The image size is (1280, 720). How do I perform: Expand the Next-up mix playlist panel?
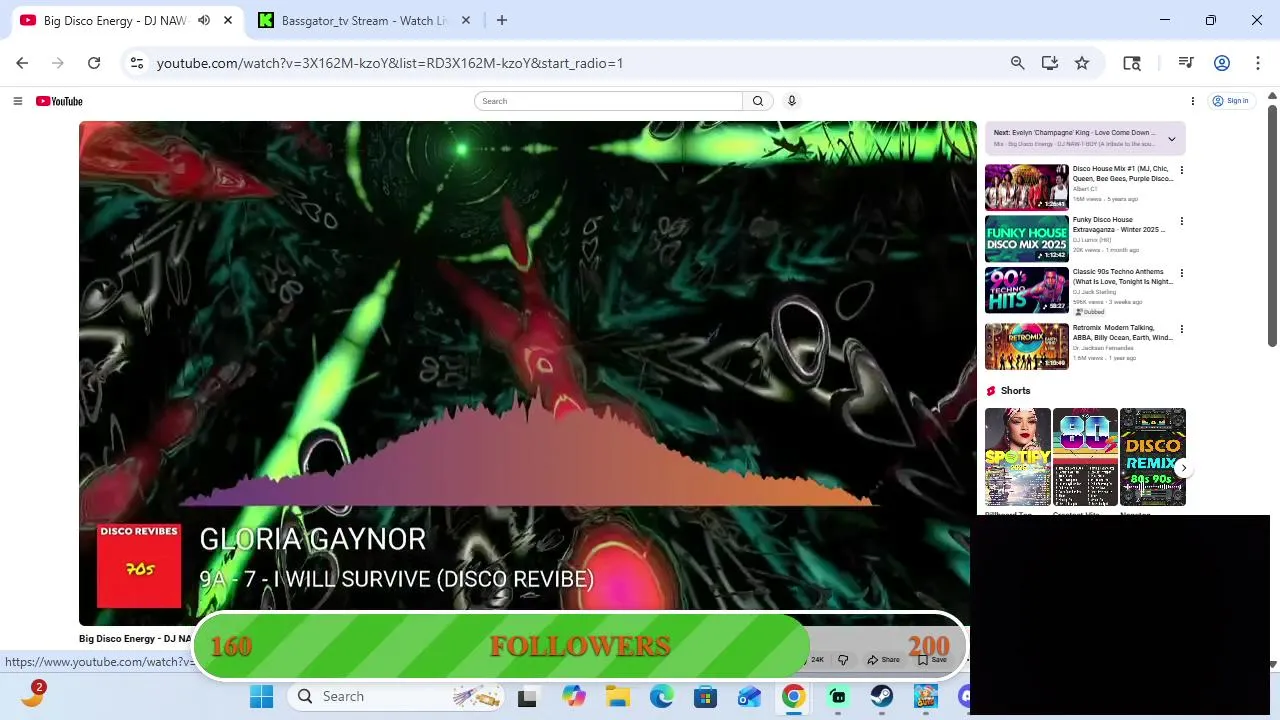pyautogui.click(x=1172, y=139)
